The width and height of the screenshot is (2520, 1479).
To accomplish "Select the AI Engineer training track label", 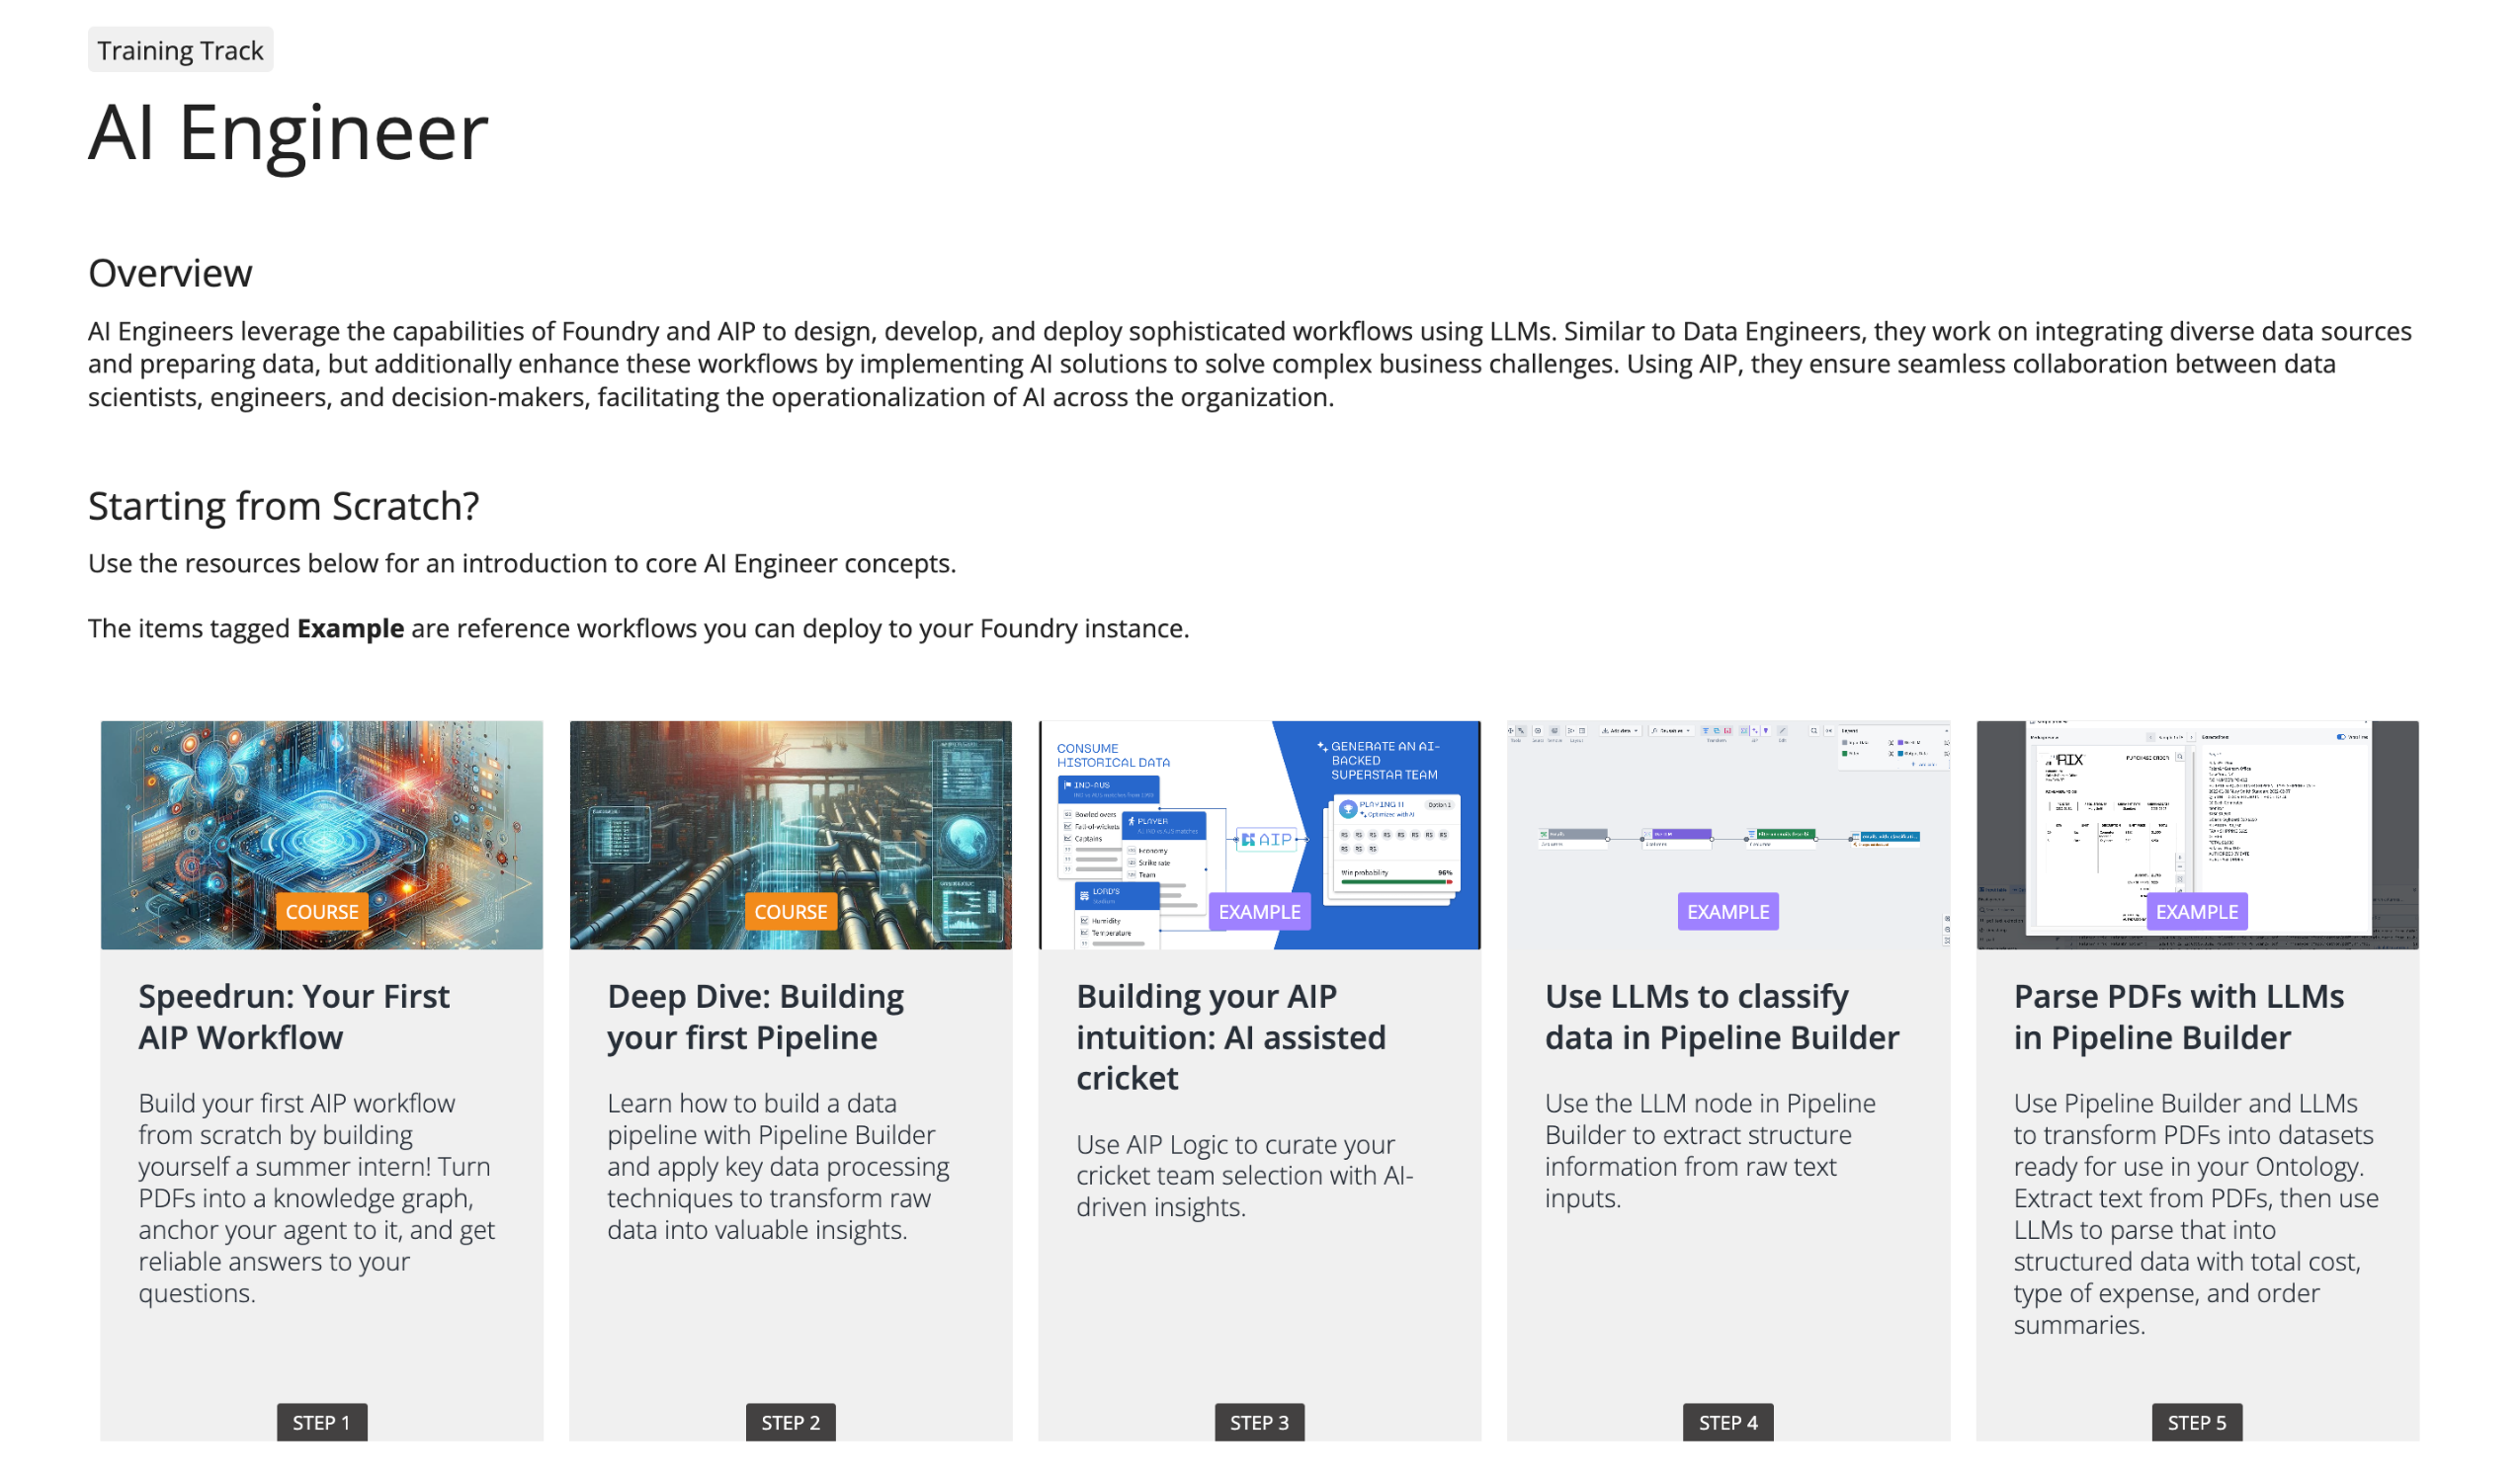I will tap(180, 49).
